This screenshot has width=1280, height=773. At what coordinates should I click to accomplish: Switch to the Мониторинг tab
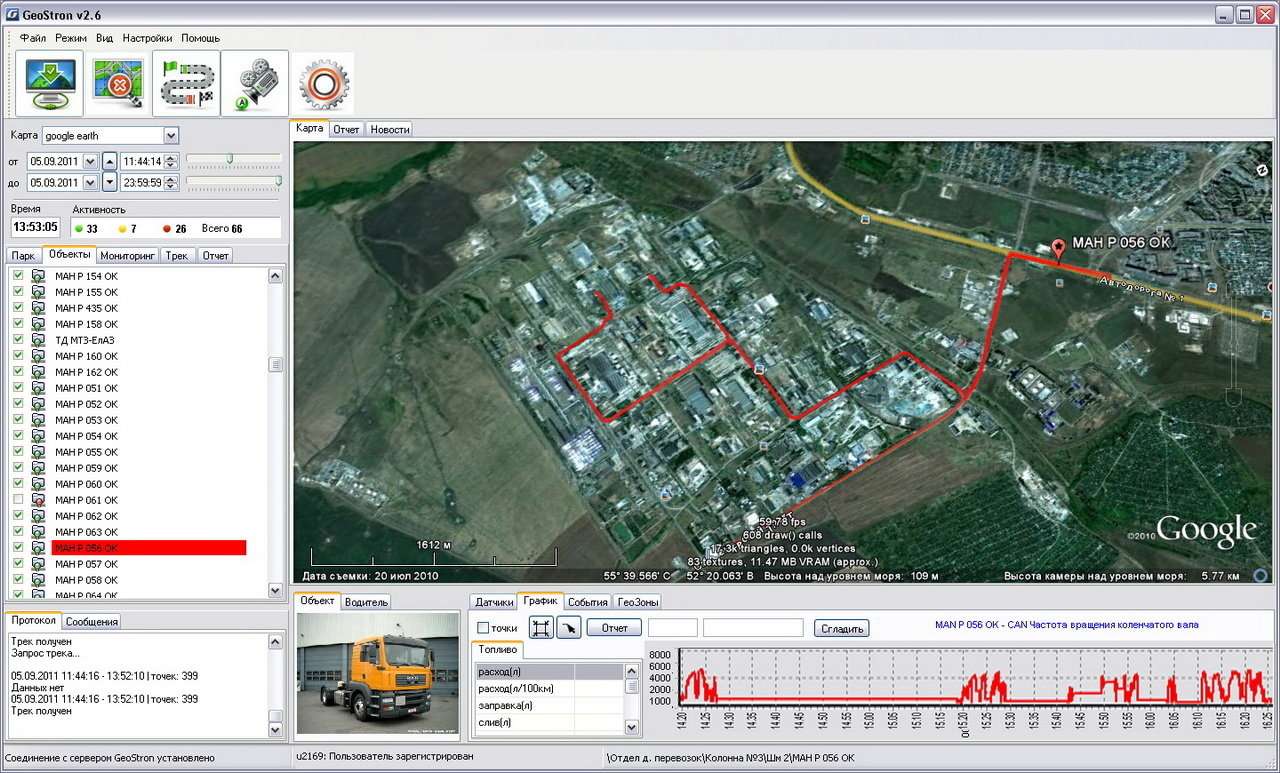[128, 255]
